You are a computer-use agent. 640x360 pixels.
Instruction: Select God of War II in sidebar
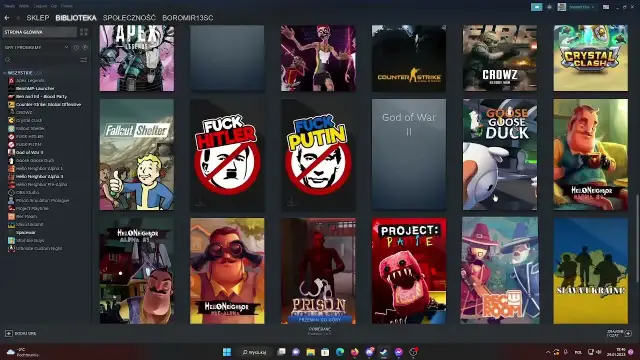(29, 152)
